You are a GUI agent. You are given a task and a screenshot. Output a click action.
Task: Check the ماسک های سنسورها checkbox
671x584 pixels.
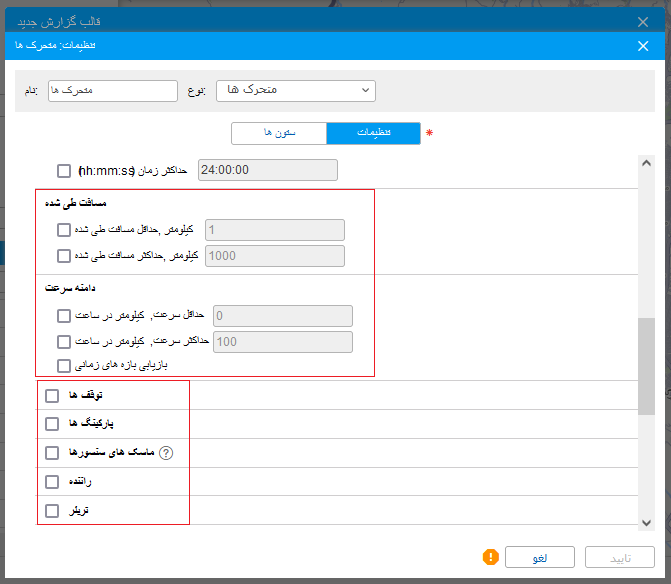(x=52, y=453)
